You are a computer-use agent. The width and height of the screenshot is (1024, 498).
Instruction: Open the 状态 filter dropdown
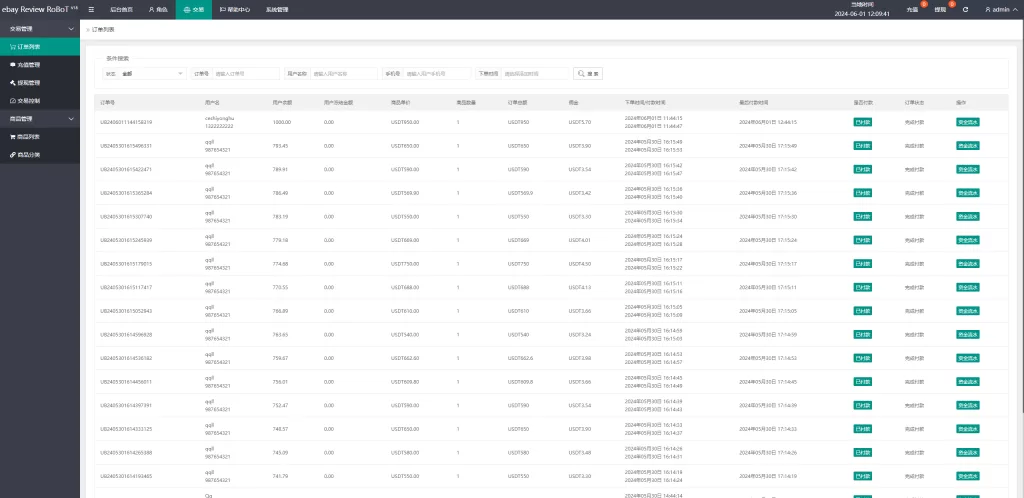point(152,73)
